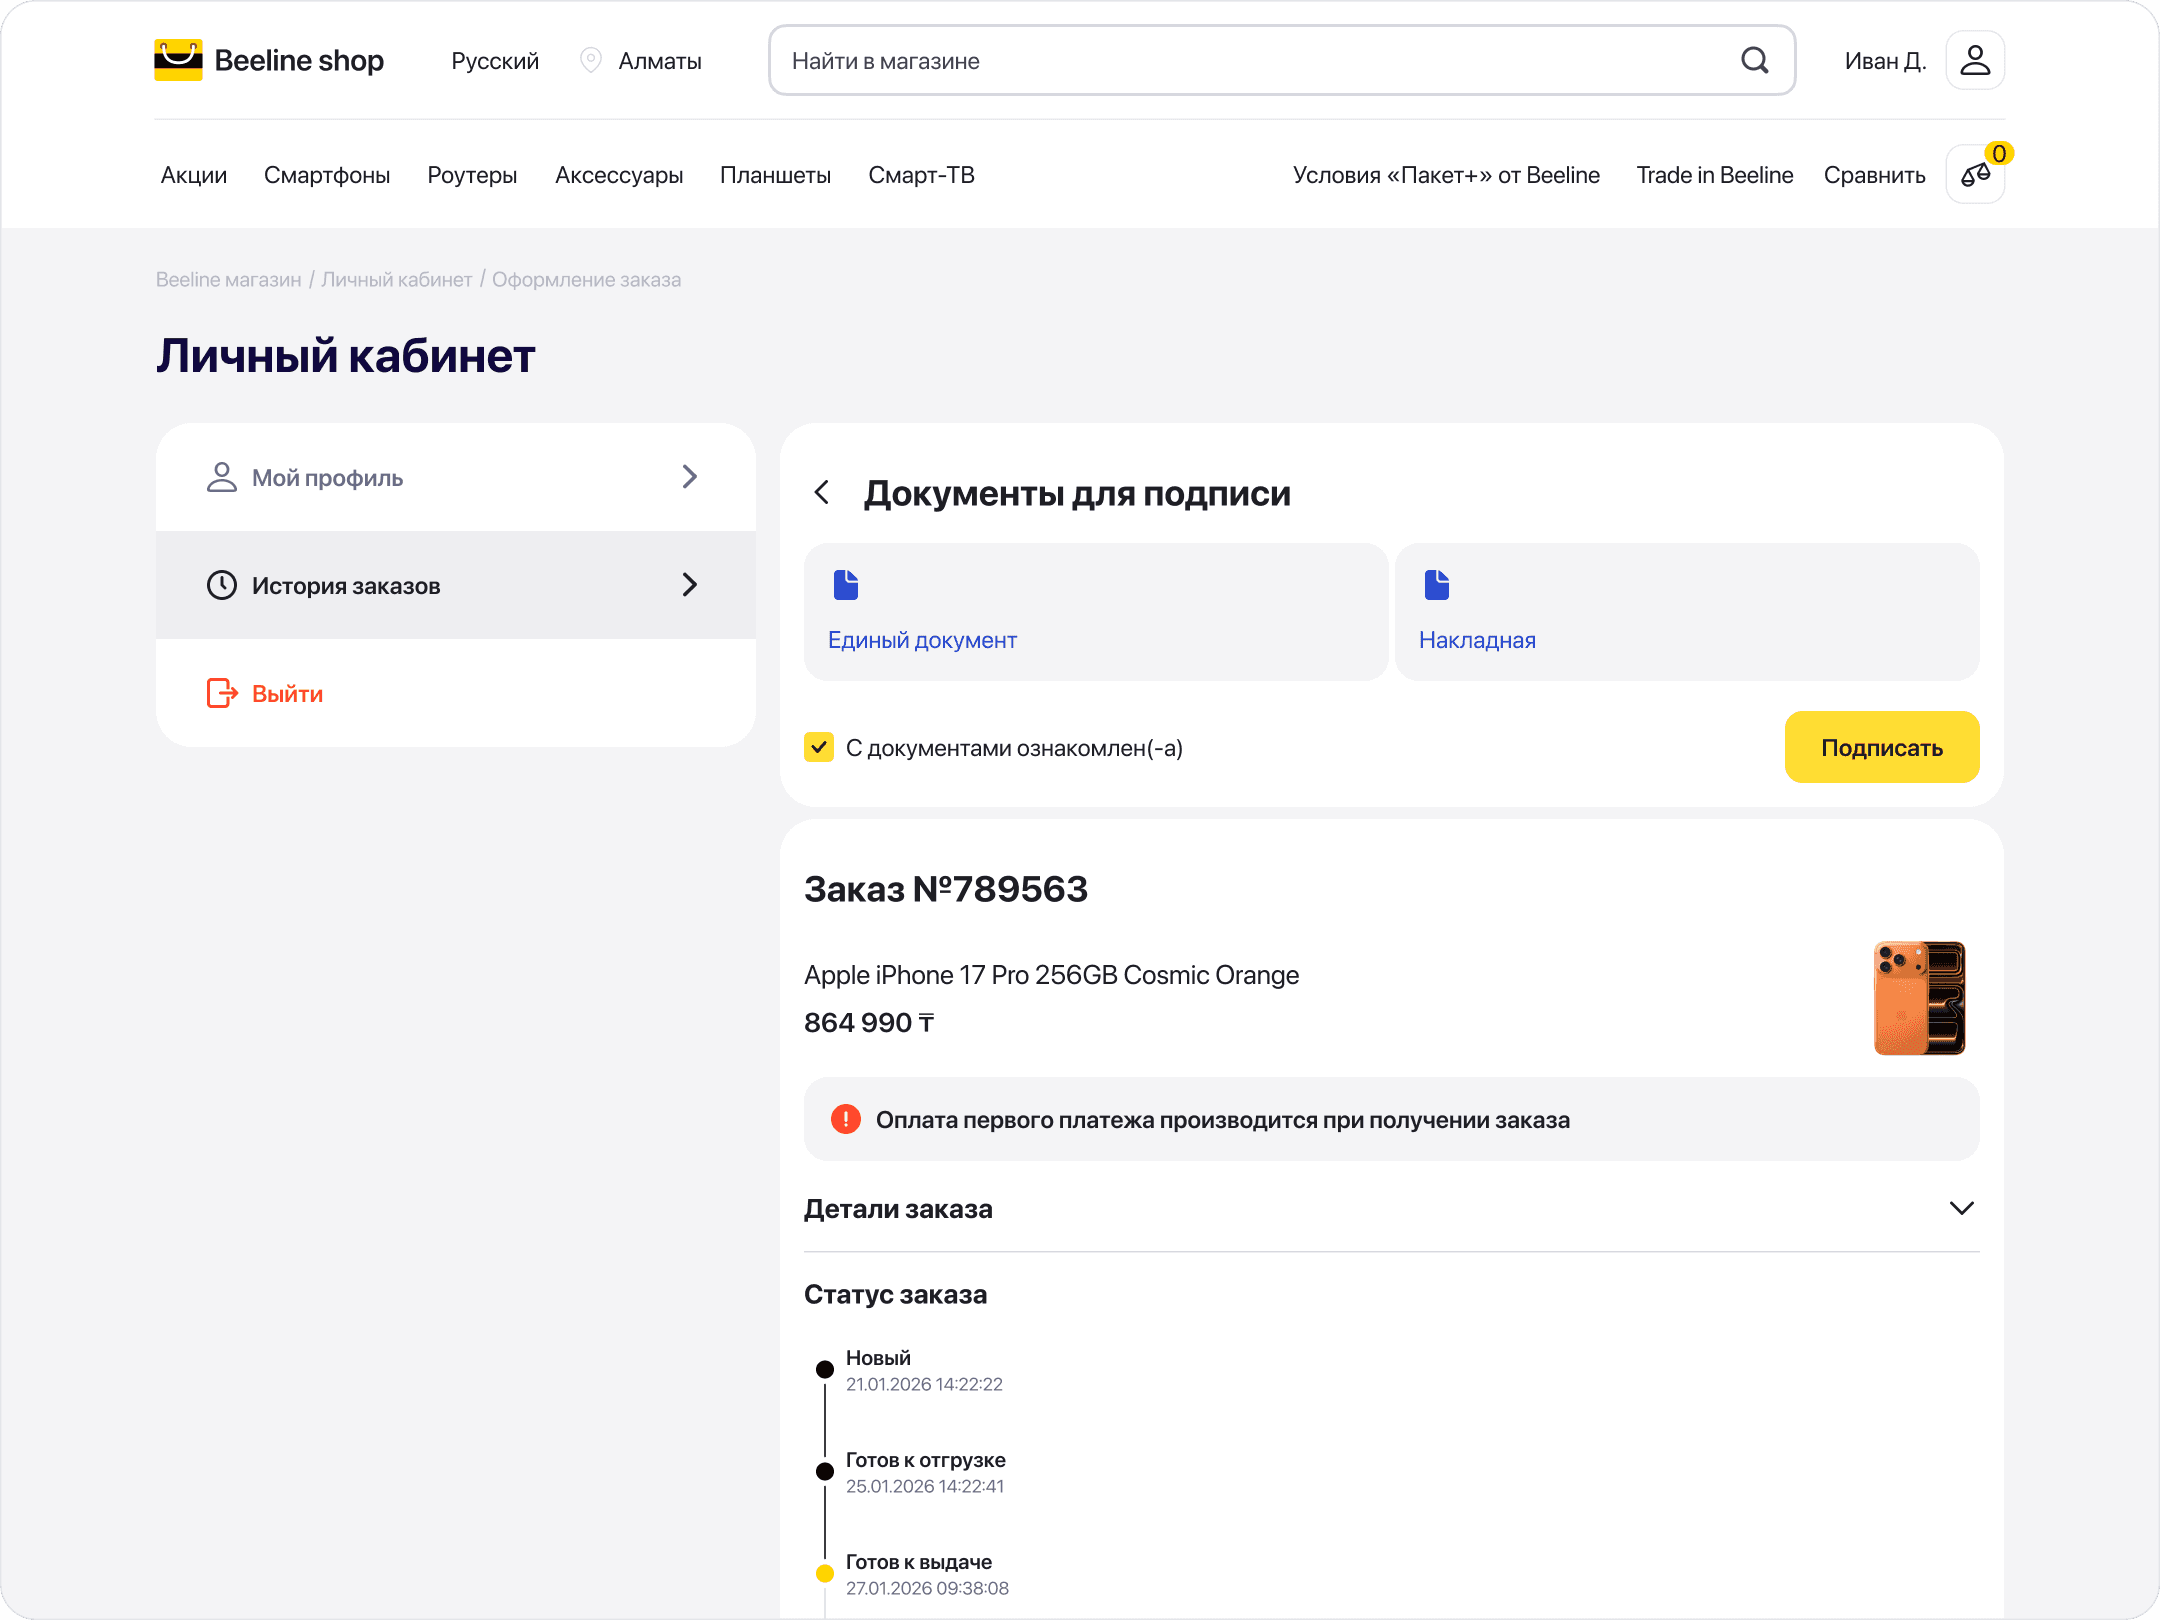Viewport: 2160px width, 1620px height.
Task: Go back with the left arrow icon
Action: click(x=822, y=492)
